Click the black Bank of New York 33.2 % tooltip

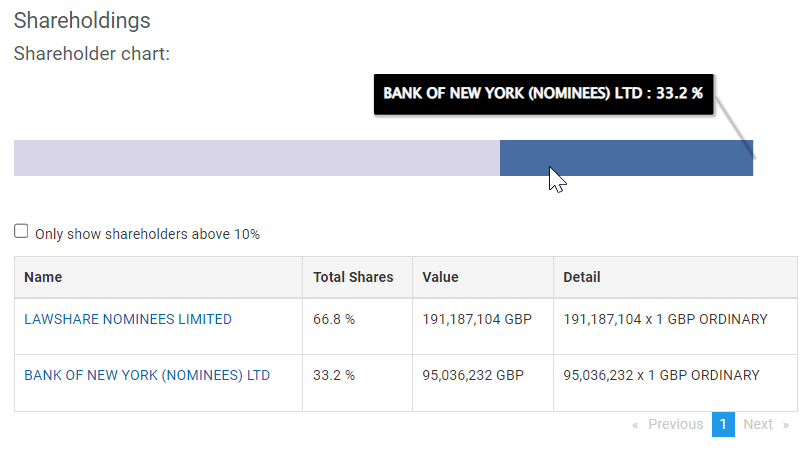tap(544, 94)
